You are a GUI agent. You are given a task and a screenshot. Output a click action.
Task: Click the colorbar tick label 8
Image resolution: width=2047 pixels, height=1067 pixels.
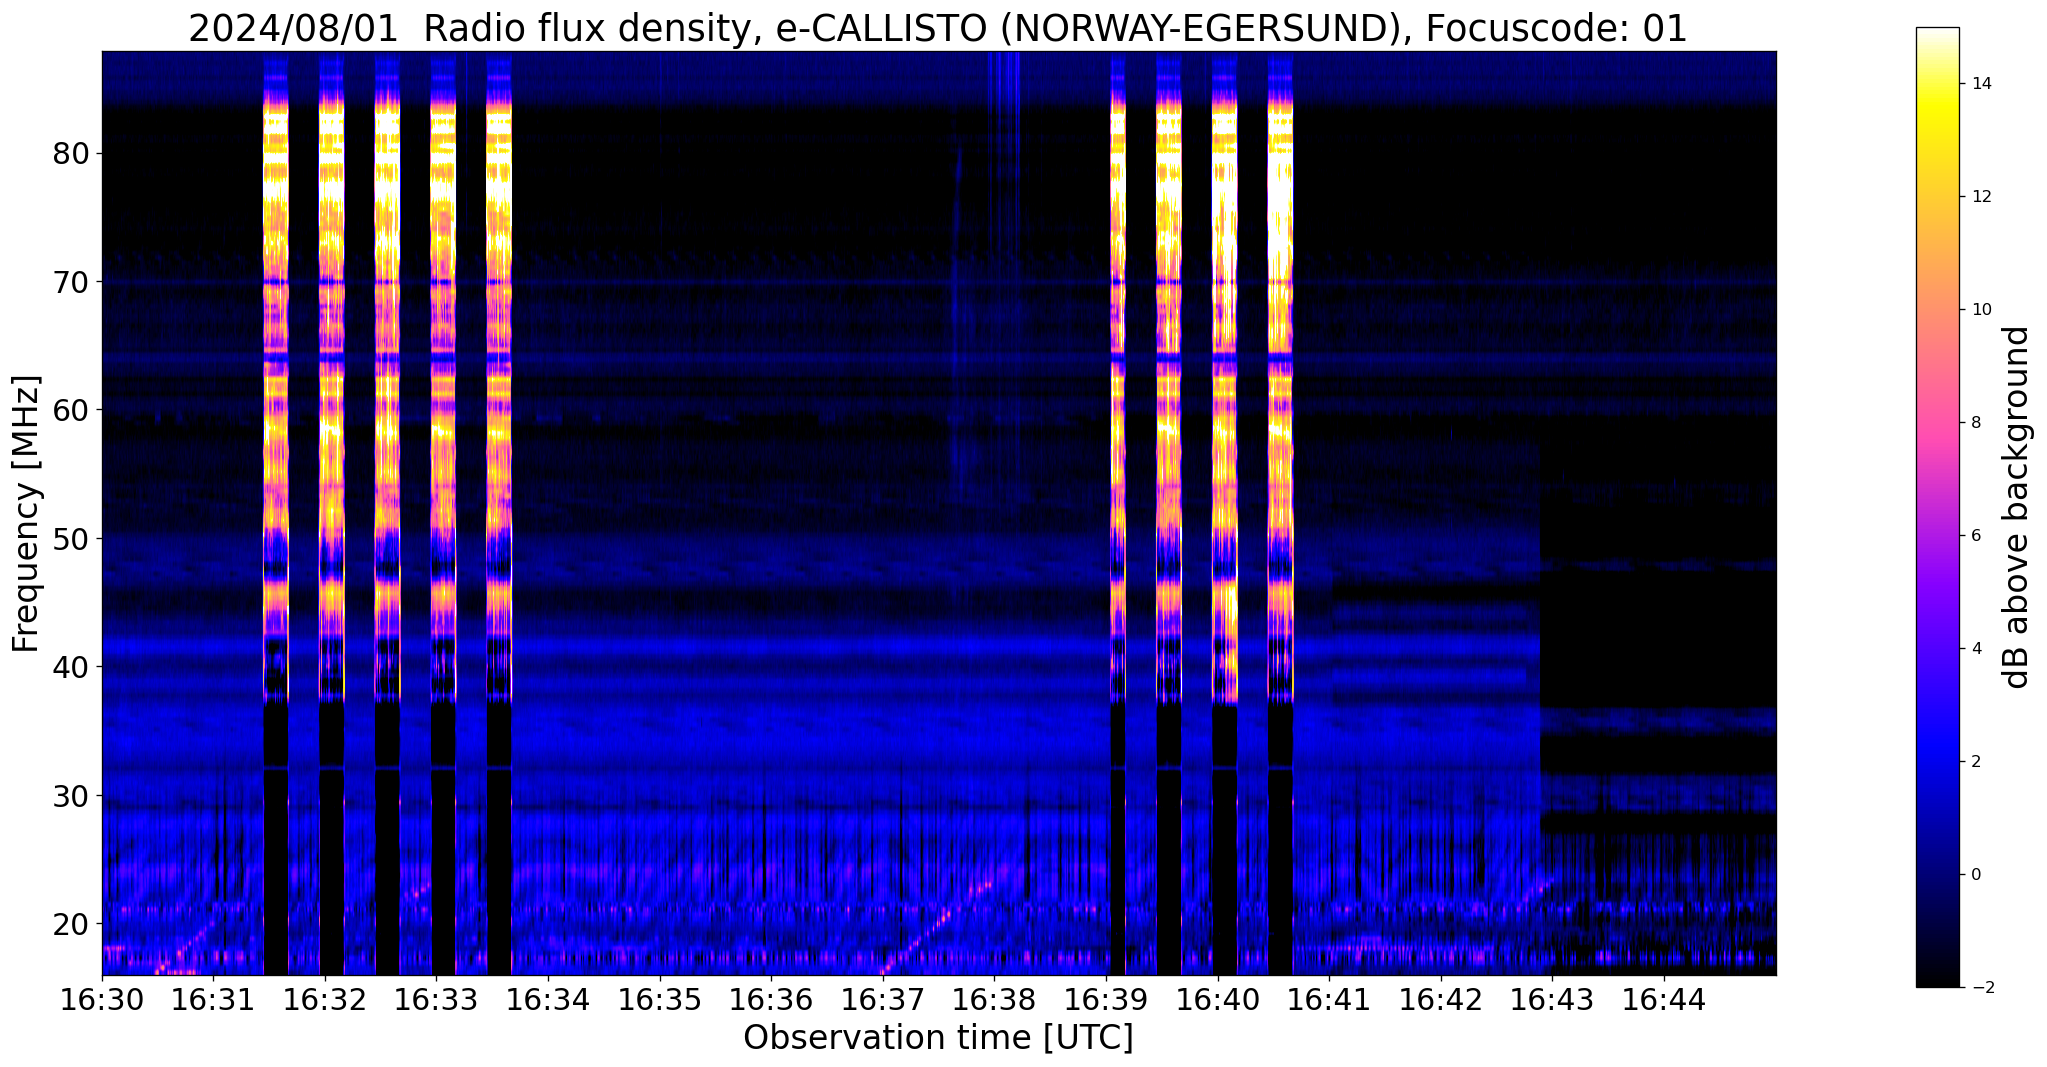click(1975, 423)
